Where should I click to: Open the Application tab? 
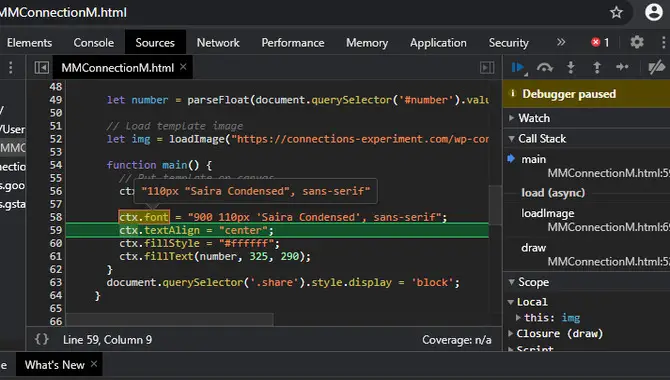tap(438, 43)
